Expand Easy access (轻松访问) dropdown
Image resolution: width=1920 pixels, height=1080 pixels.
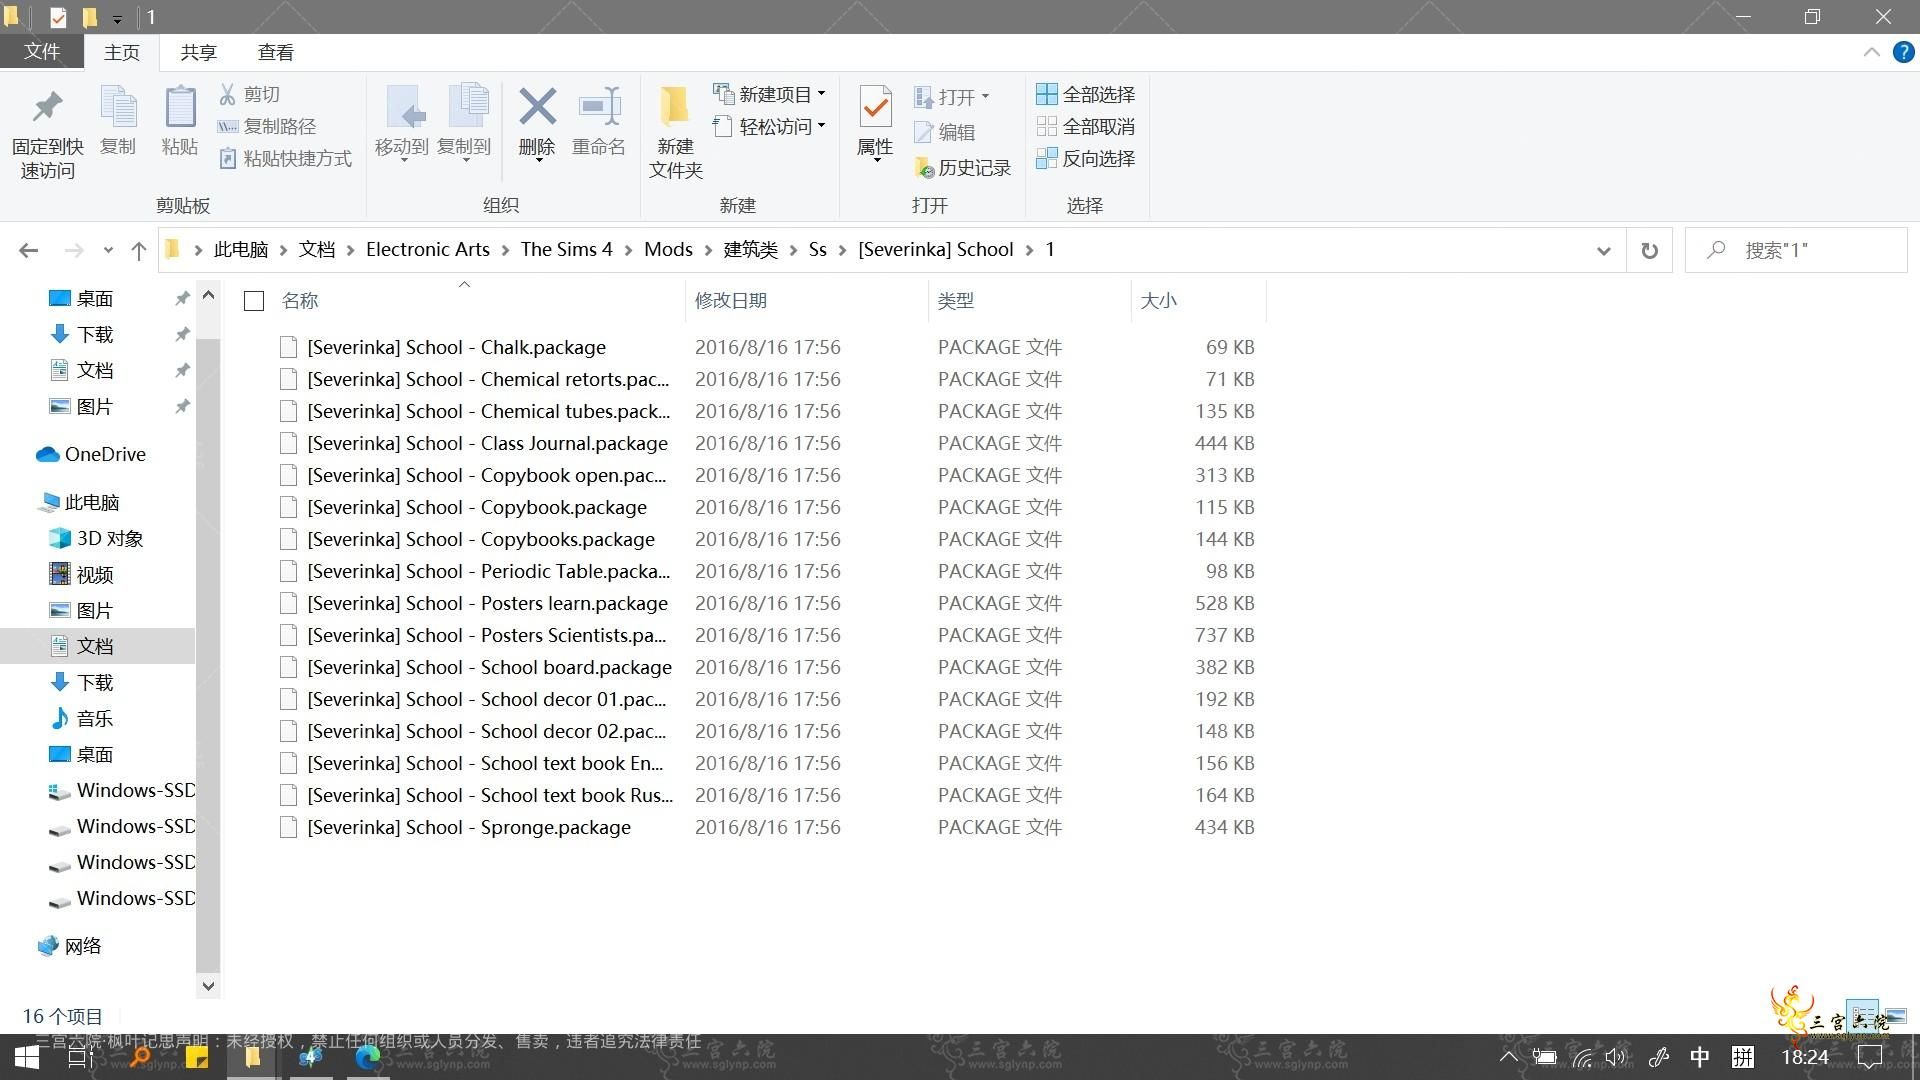click(822, 126)
